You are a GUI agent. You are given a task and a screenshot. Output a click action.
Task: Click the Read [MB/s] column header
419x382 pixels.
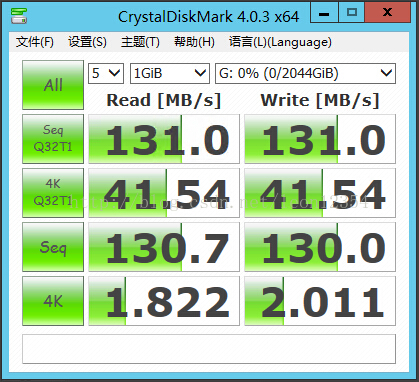tap(164, 100)
